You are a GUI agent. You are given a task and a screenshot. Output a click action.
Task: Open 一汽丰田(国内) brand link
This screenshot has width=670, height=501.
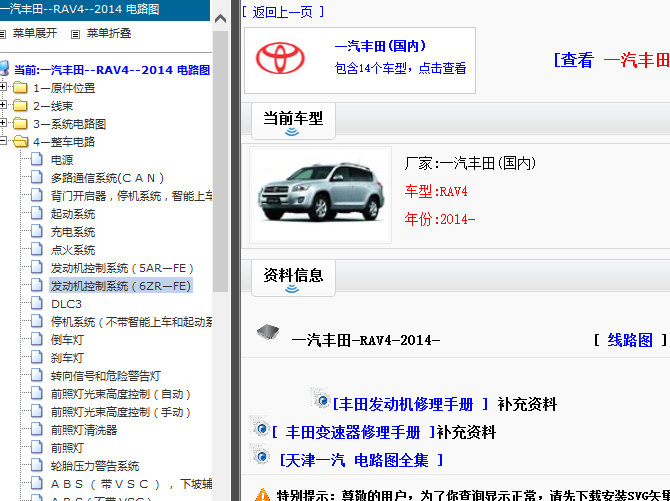click(380, 46)
